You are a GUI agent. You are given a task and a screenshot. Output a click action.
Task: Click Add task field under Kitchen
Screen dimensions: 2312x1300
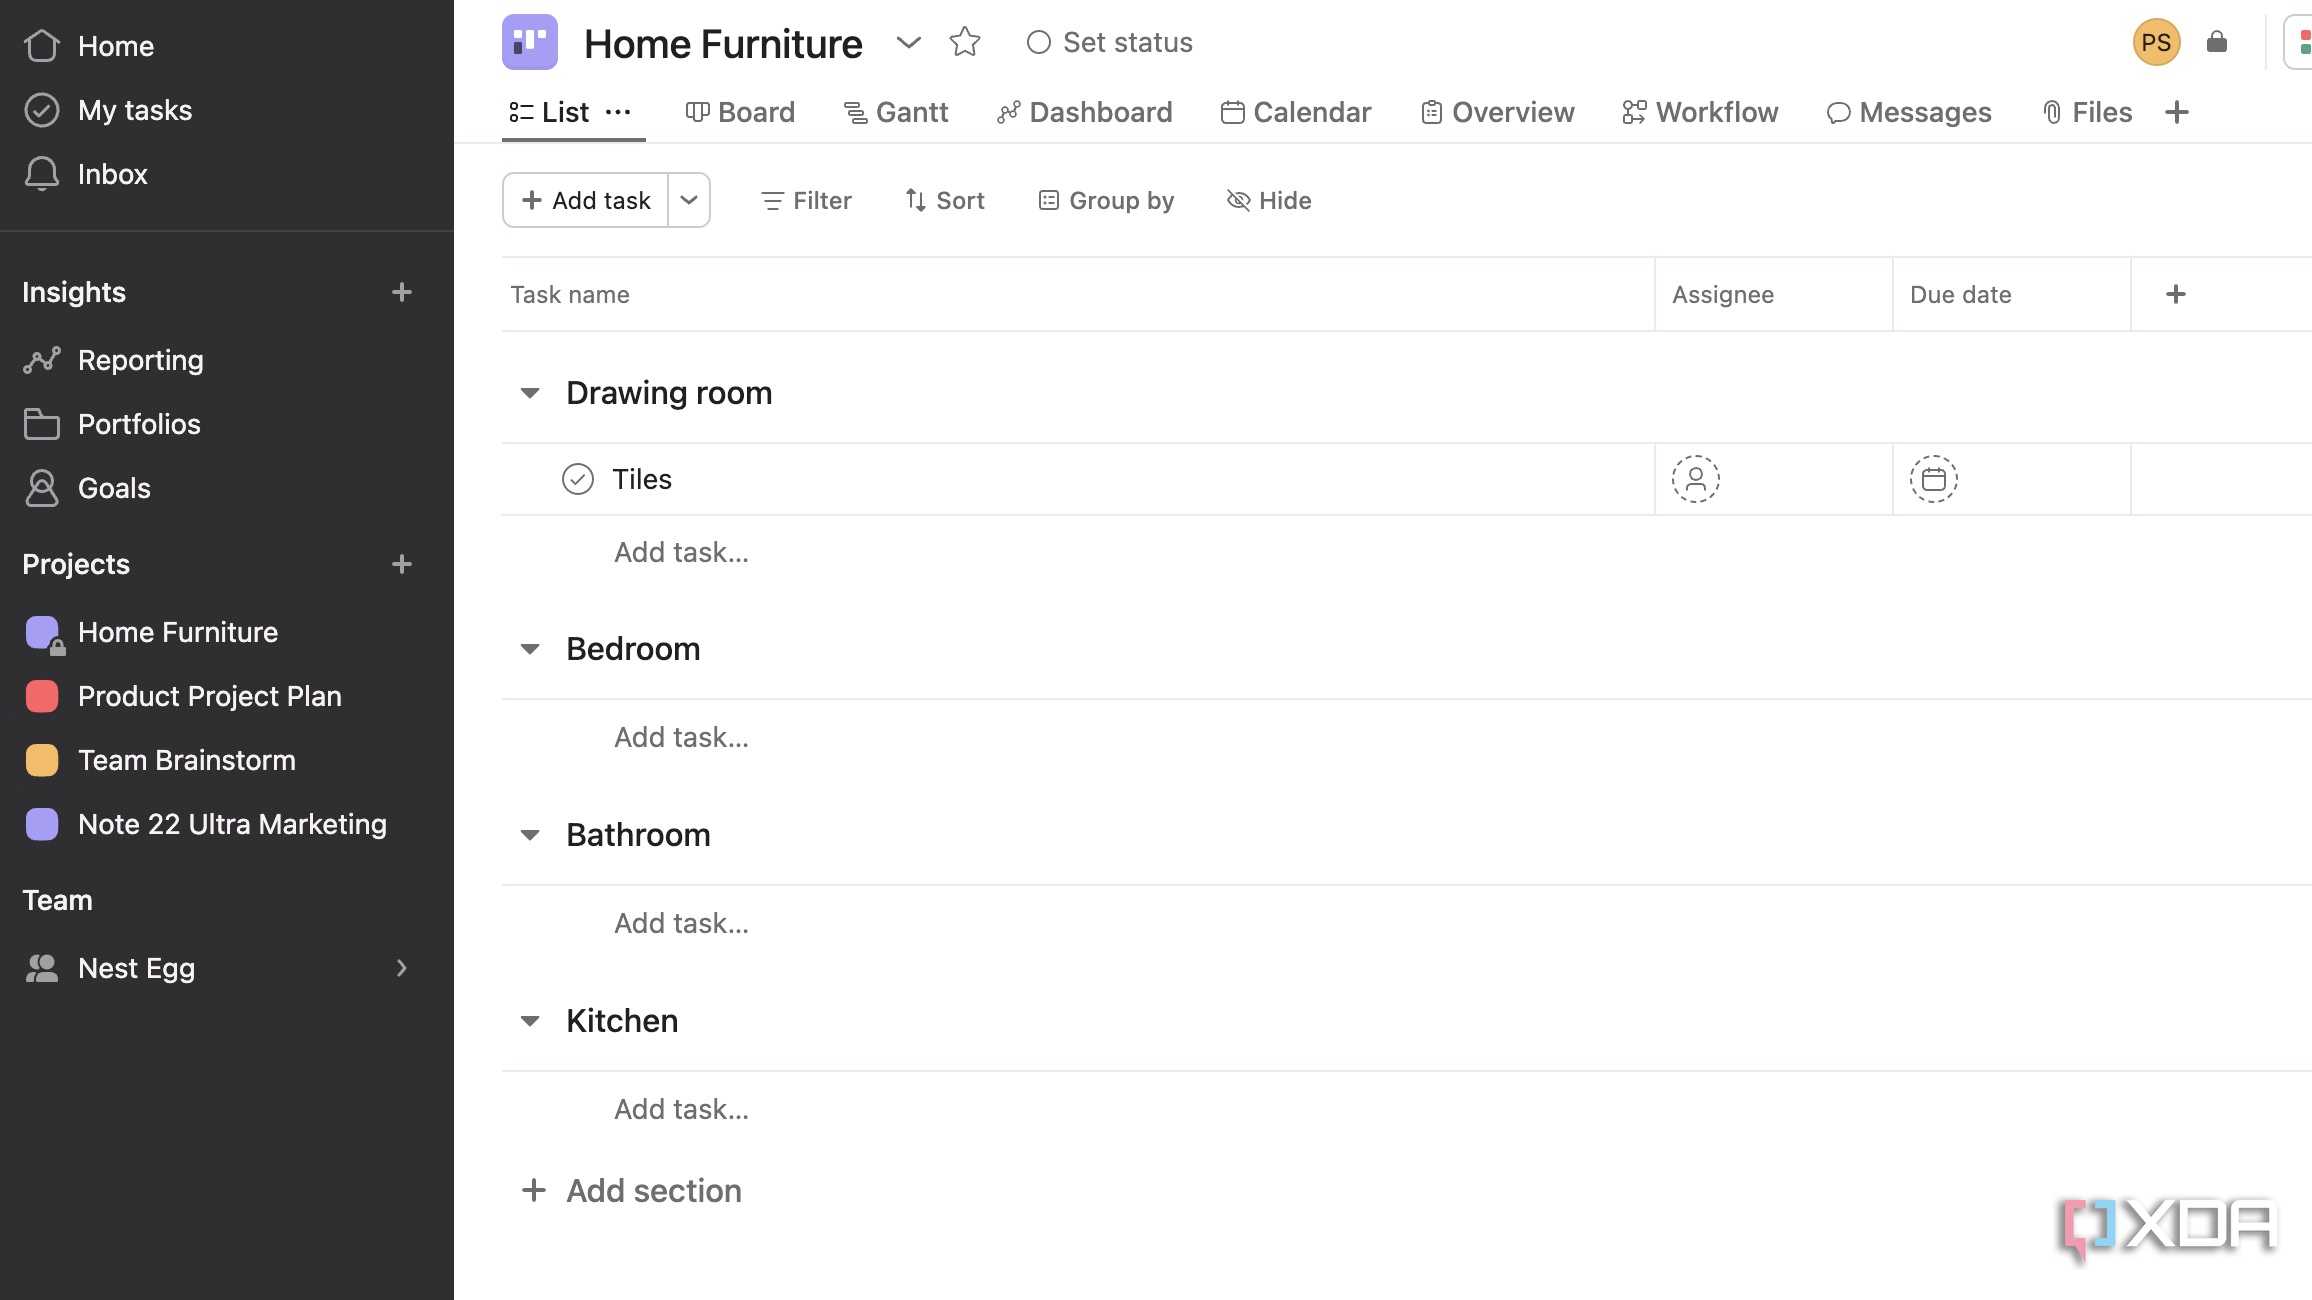click(681, 1109)
